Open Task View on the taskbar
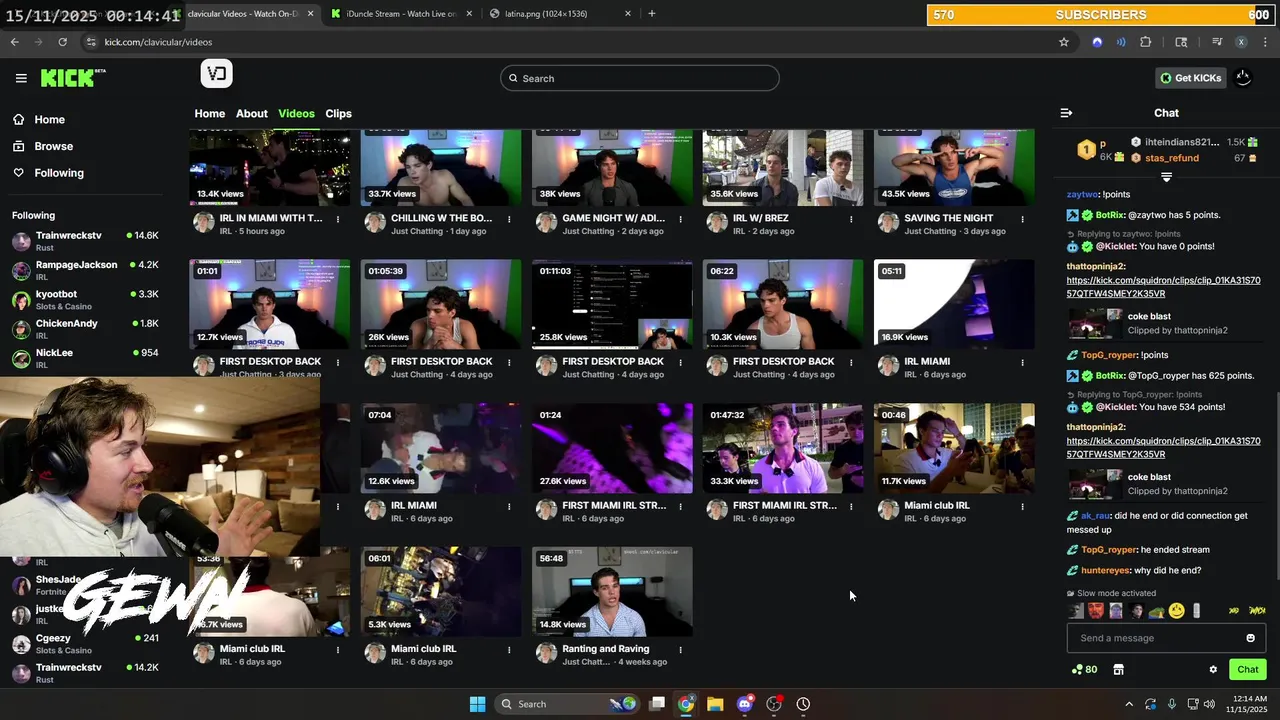This screenshot has width=1280, height=720. coord(657,704)
